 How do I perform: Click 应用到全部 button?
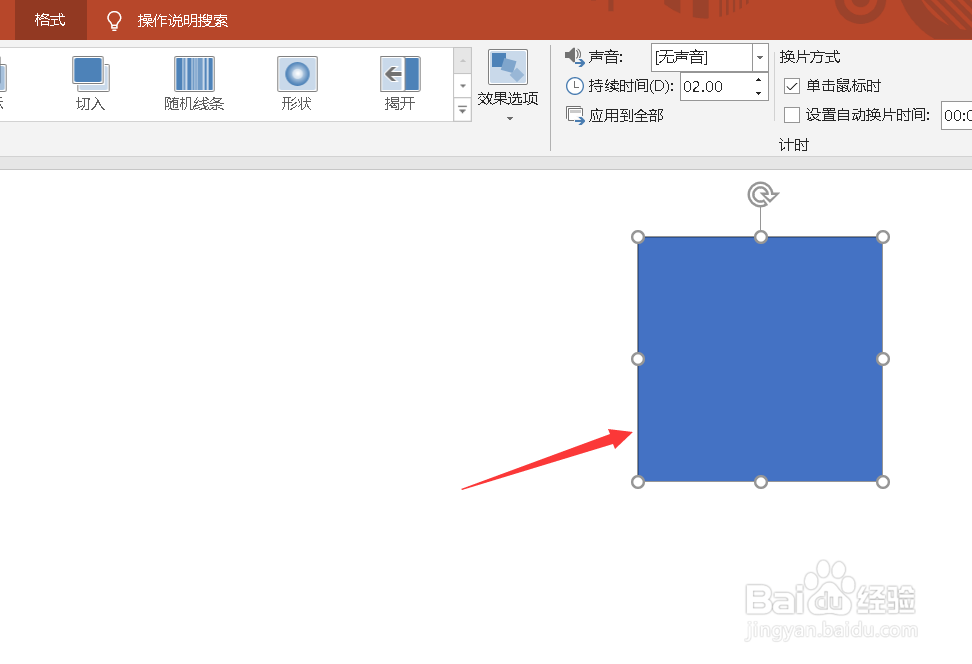point(614,115)
